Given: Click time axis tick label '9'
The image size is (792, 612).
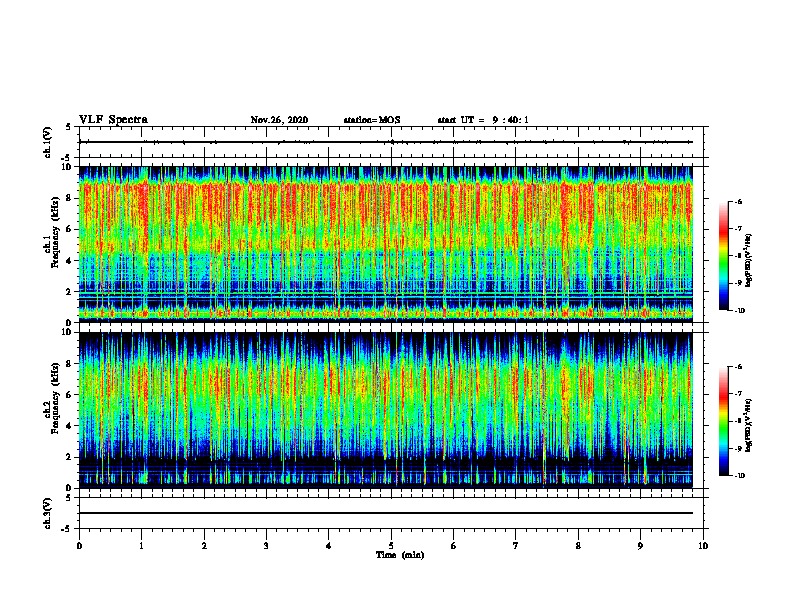Looking at the screenshot, I should [x=640, y=545].
